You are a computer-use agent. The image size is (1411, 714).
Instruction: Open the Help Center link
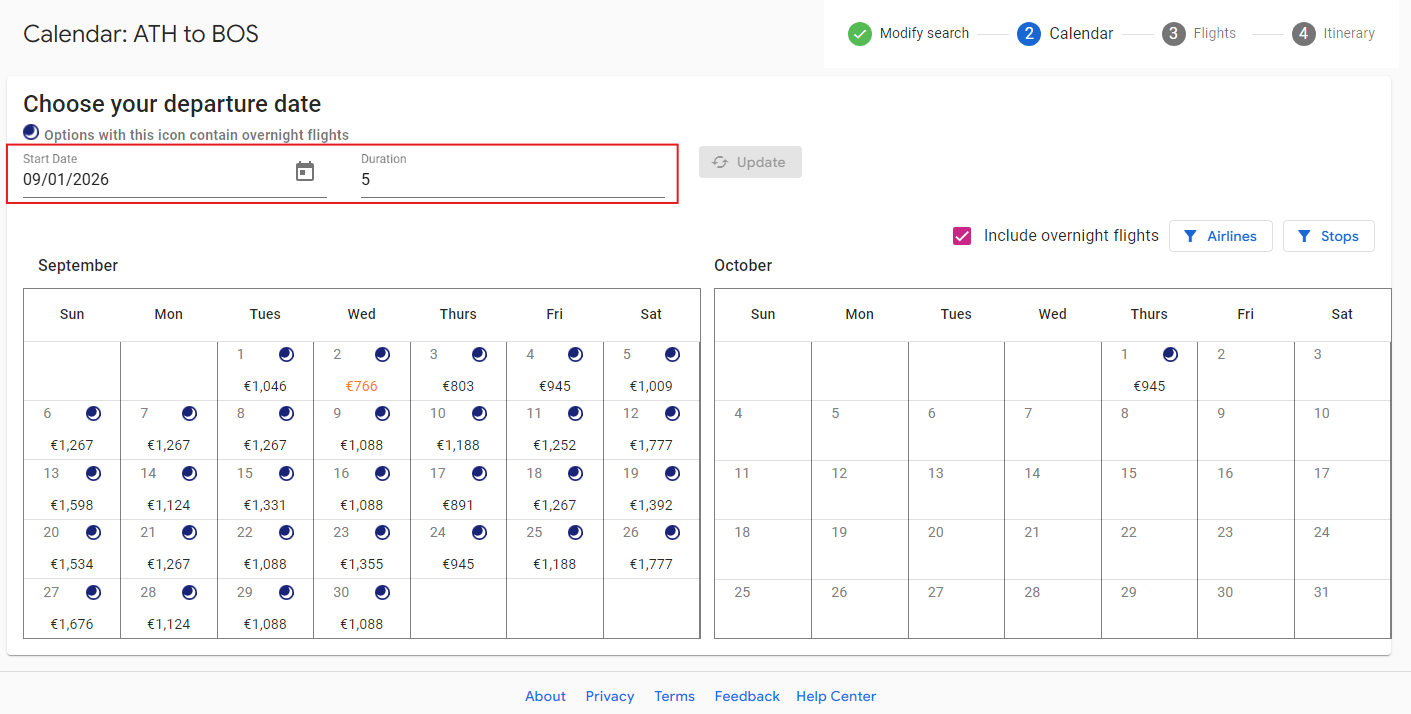click(836, 696)
